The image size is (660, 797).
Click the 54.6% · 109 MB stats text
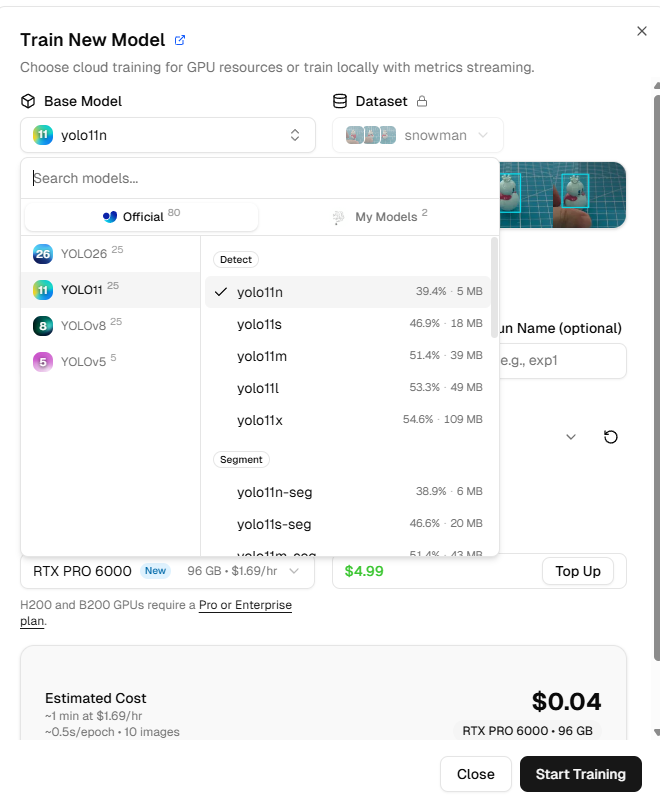coord(442,420)
